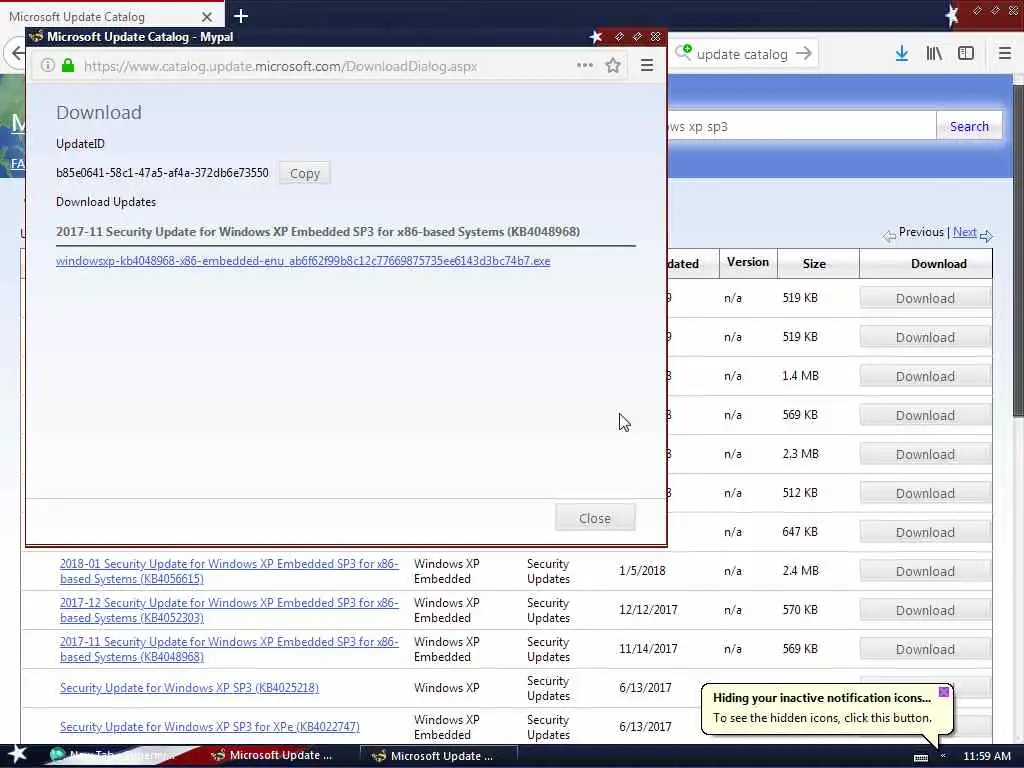Close the Microsoft Update Catalog tab
Viewport: 1024px width, 768px height.
206,17
